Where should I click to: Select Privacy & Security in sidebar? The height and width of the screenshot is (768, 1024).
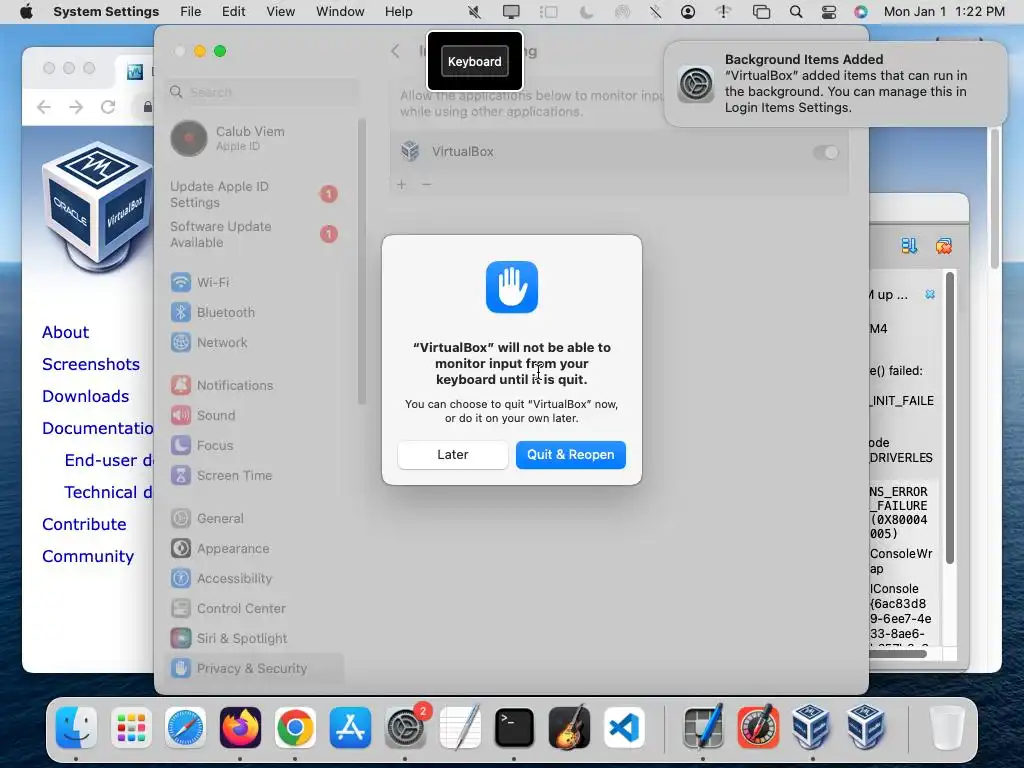[x=255, y=668]
